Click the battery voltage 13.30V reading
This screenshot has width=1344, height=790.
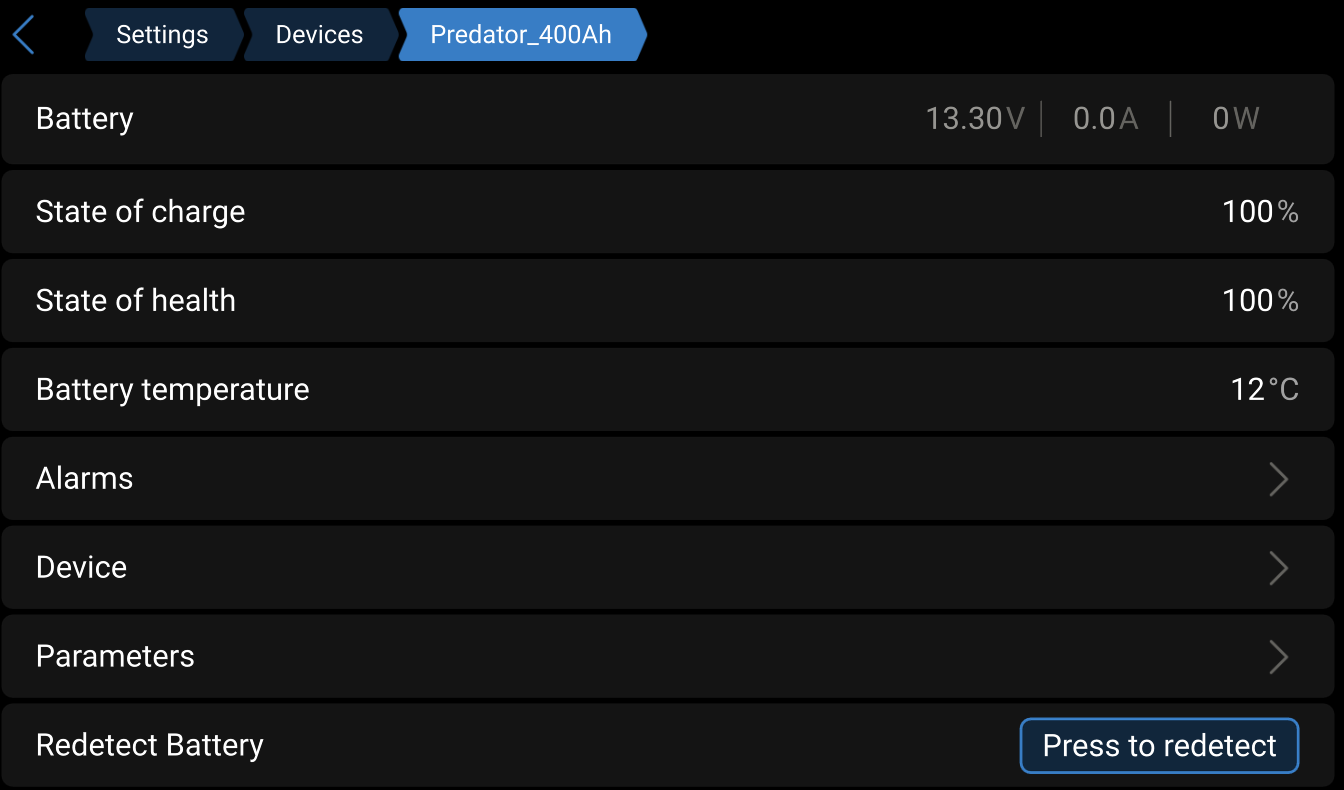pyautogui.click(x=975, y=119)
